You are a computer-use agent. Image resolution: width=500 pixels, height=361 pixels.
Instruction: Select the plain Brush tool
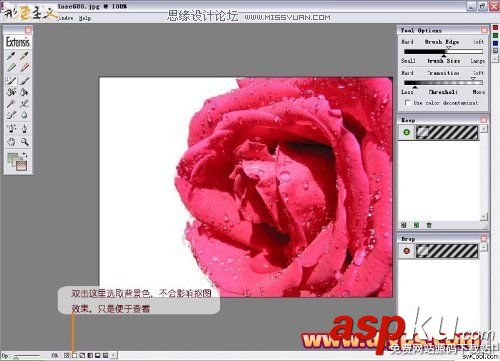coord(24,80)
